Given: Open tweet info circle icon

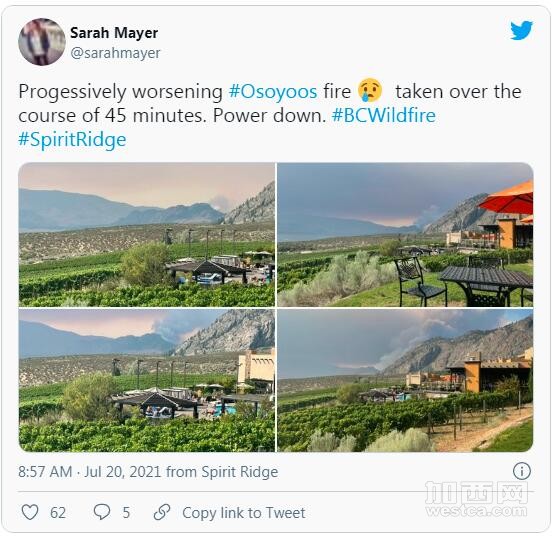Looking at the screenshot, I should (521, 471).
